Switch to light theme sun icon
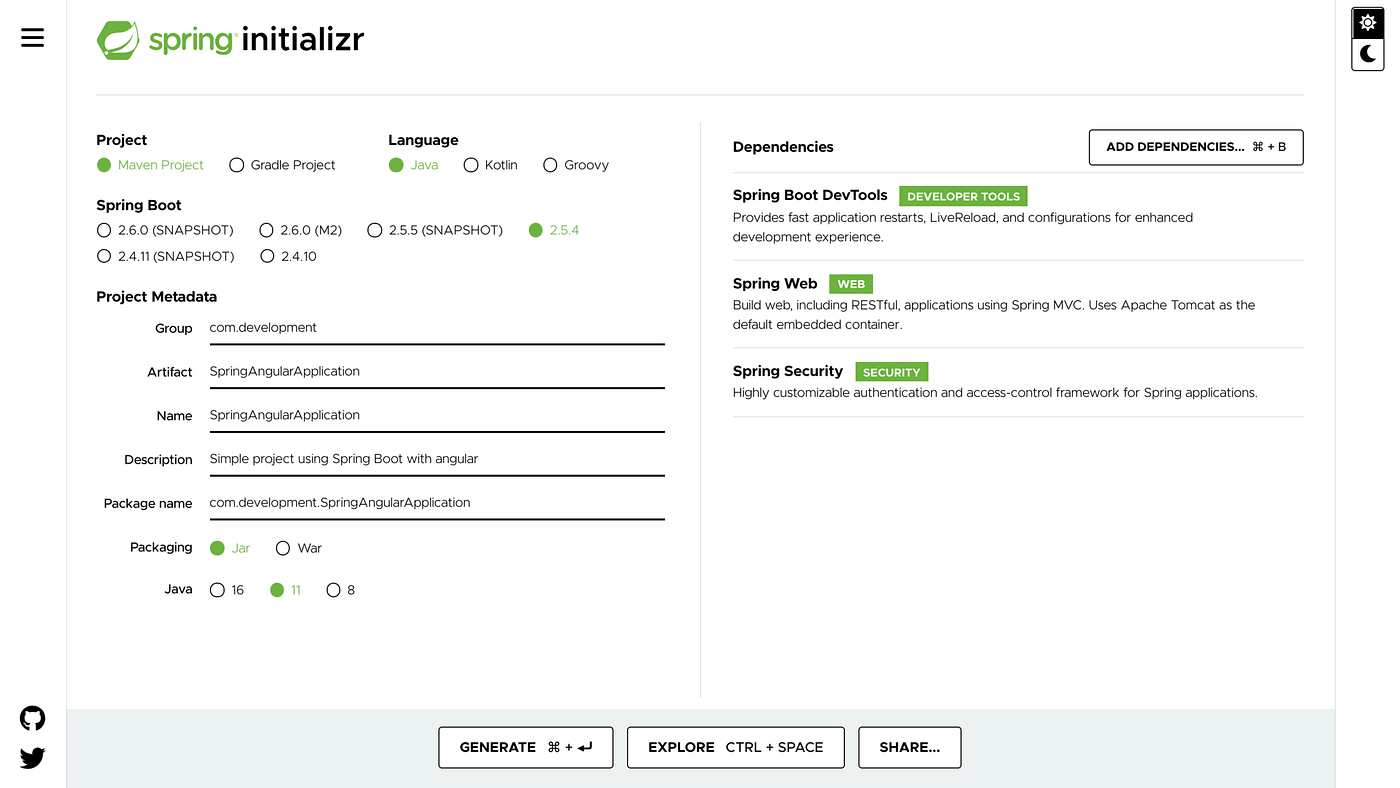This screenshot has width=1400, height=788. pyautogui.click(x=1368, y=23)
